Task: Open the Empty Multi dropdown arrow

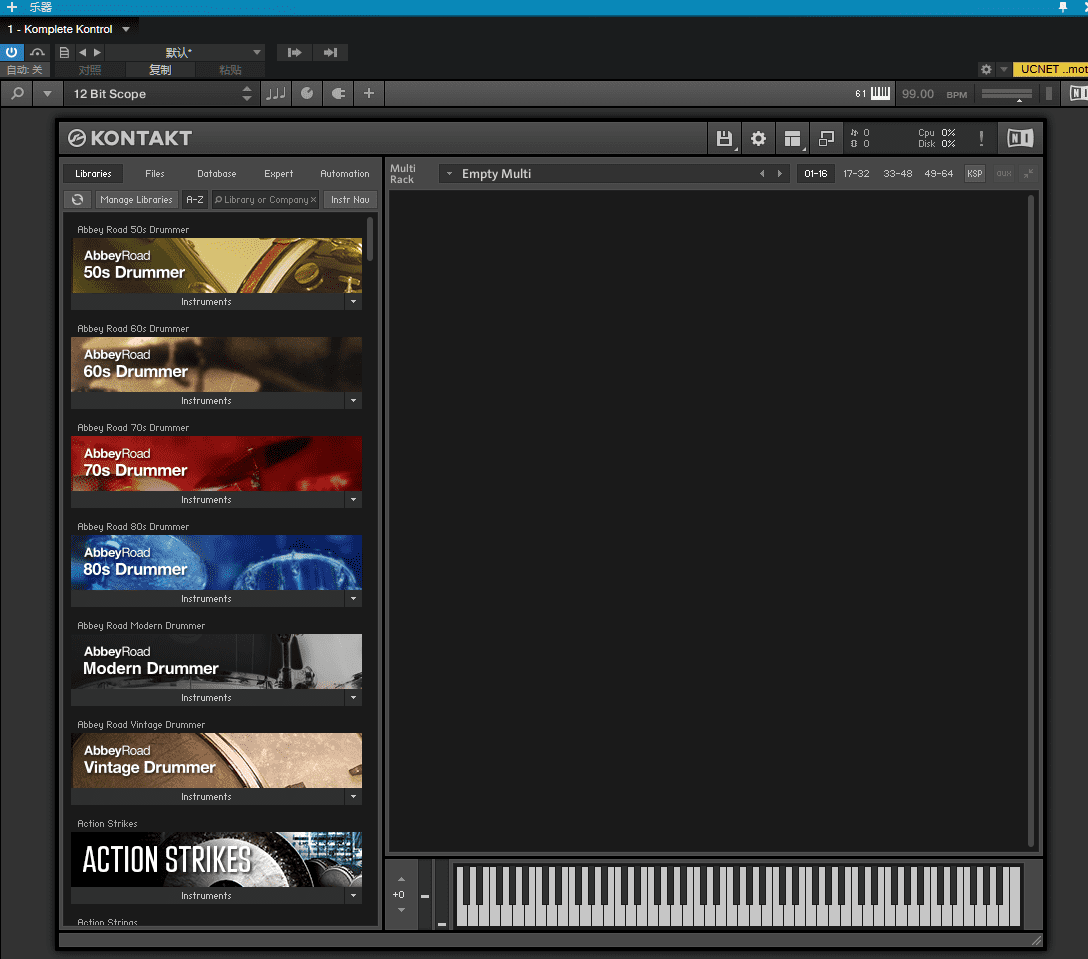Action: 449,173
